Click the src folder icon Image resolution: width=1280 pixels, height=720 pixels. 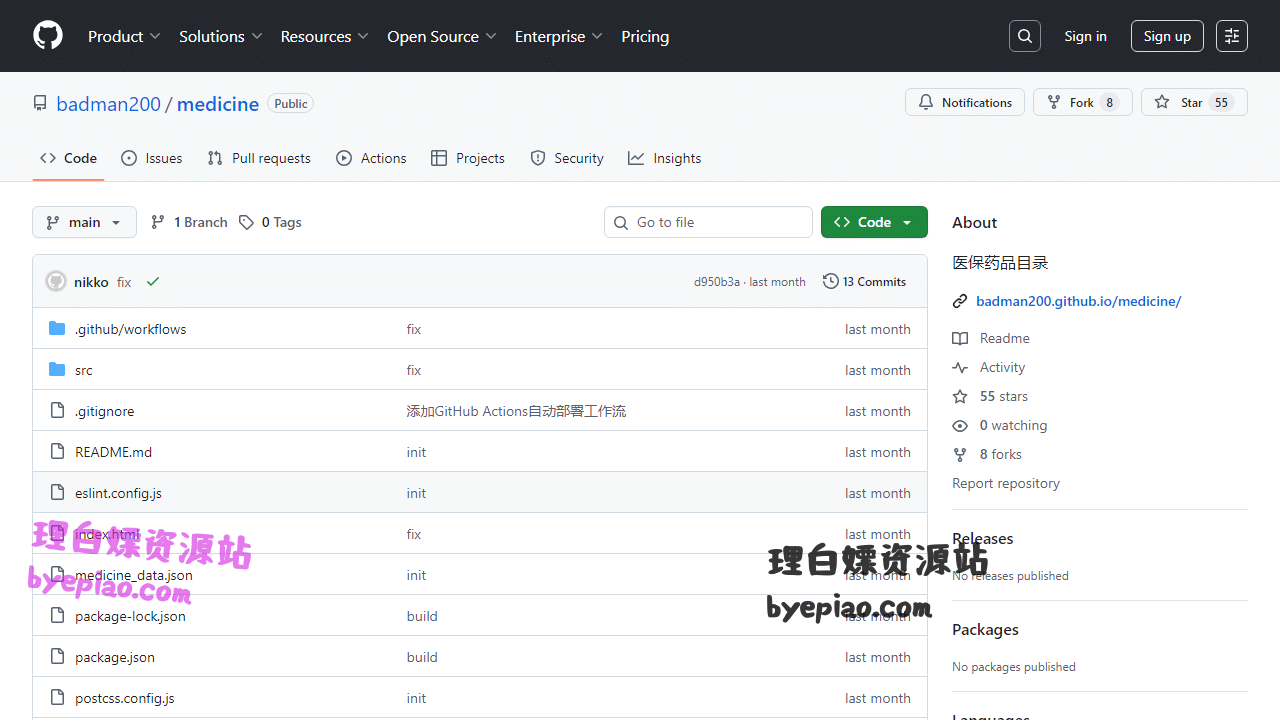tap(57, 369)
